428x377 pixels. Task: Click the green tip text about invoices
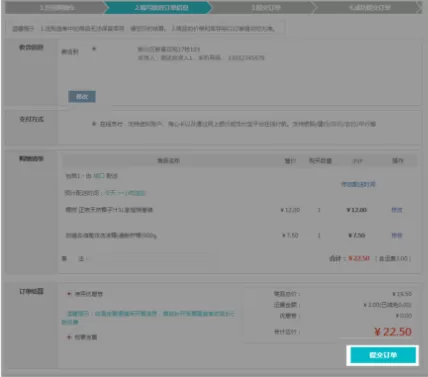coord(148,317)
